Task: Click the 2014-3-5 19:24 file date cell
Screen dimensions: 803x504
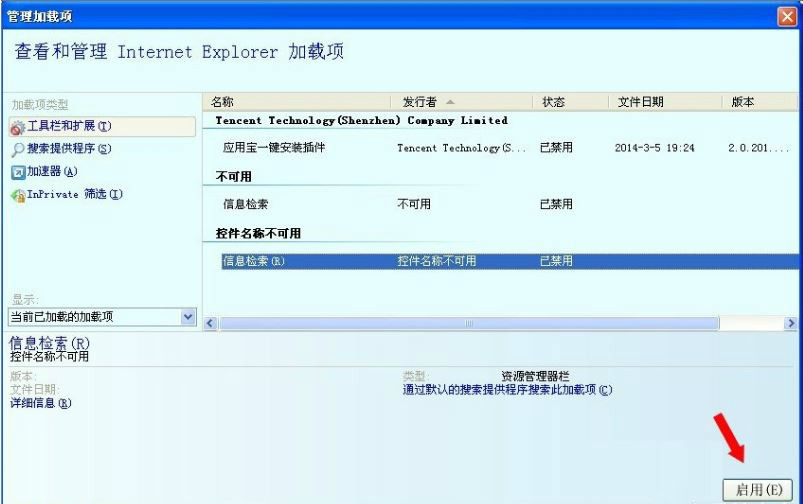Action: 654,148
